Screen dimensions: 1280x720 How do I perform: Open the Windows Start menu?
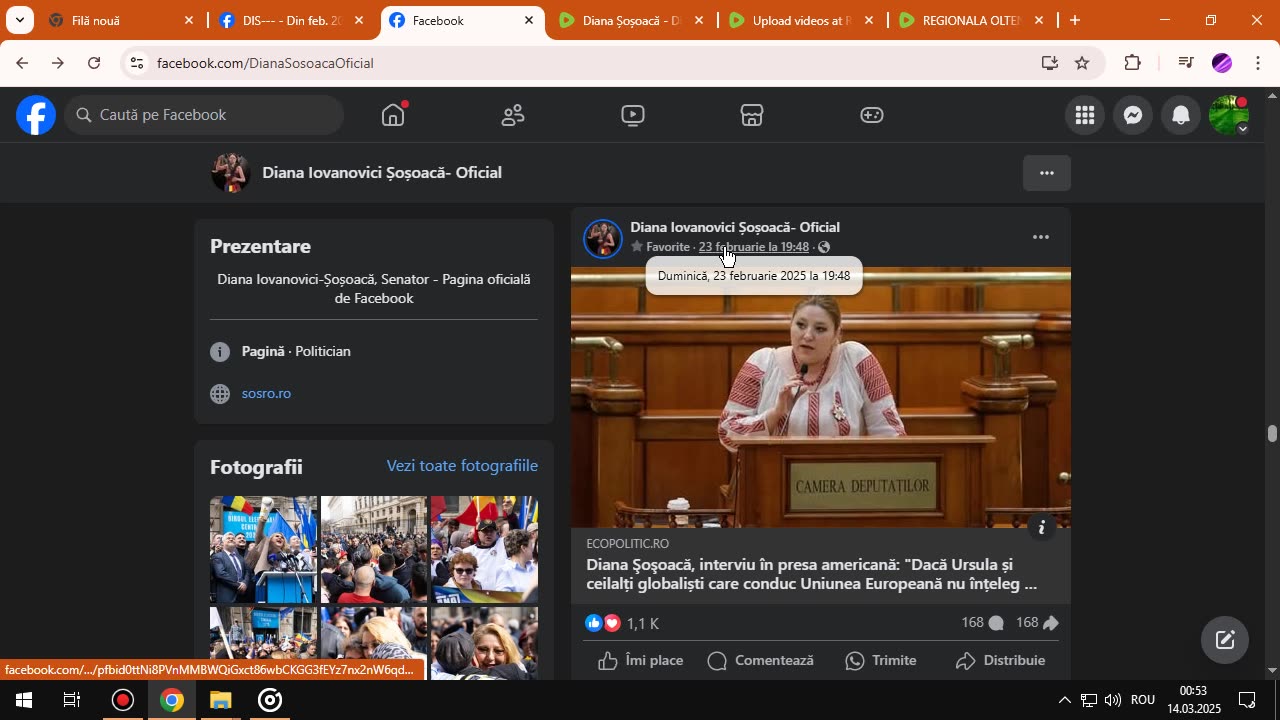[x=24, y=700]
